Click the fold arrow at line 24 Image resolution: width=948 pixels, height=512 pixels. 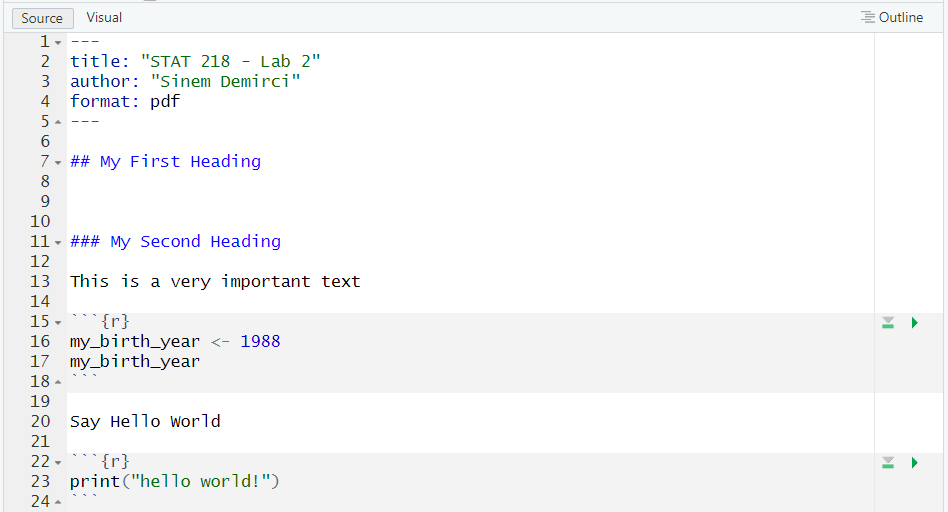tap(58, 502)
